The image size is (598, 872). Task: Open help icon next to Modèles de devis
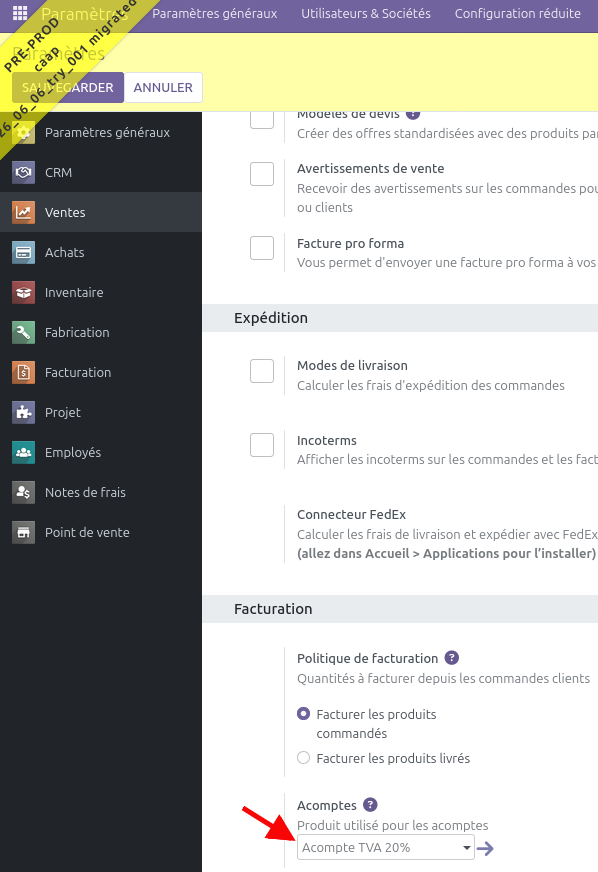tap(413, 113)
